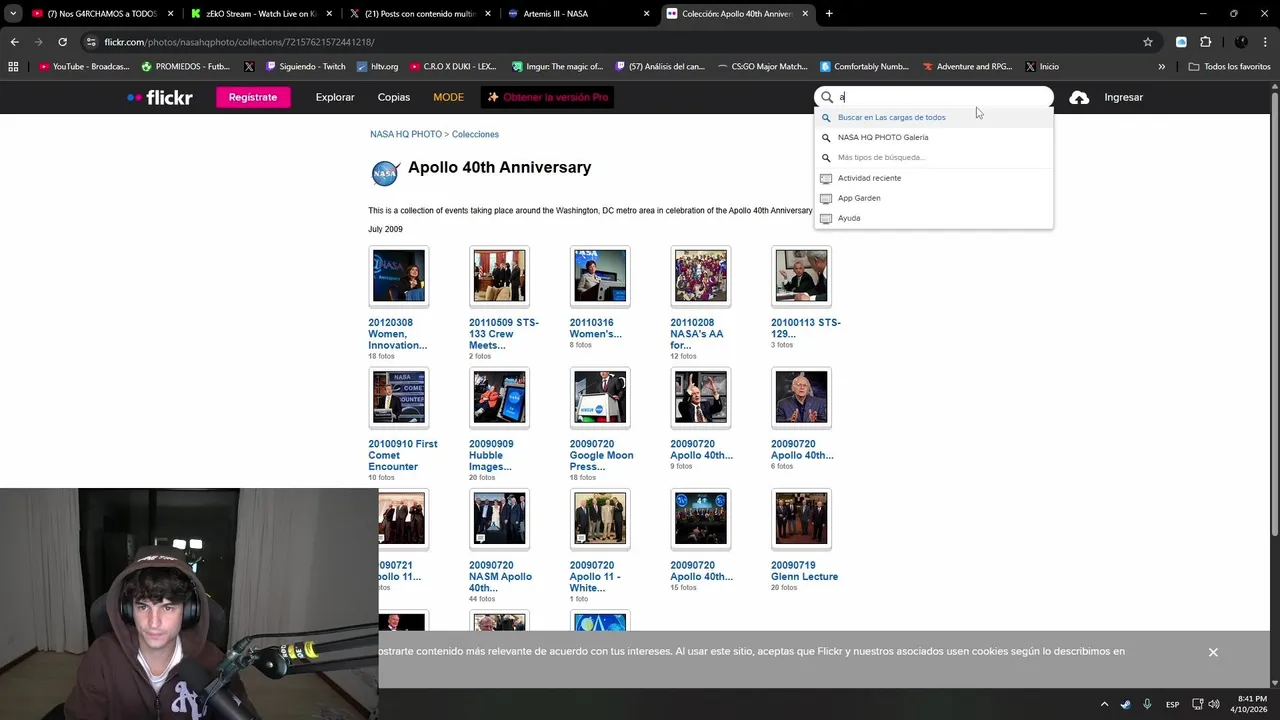Open the browser profile avatar icon
This screenshot has width=1280, height=720.
click(x=1241, y=42)
